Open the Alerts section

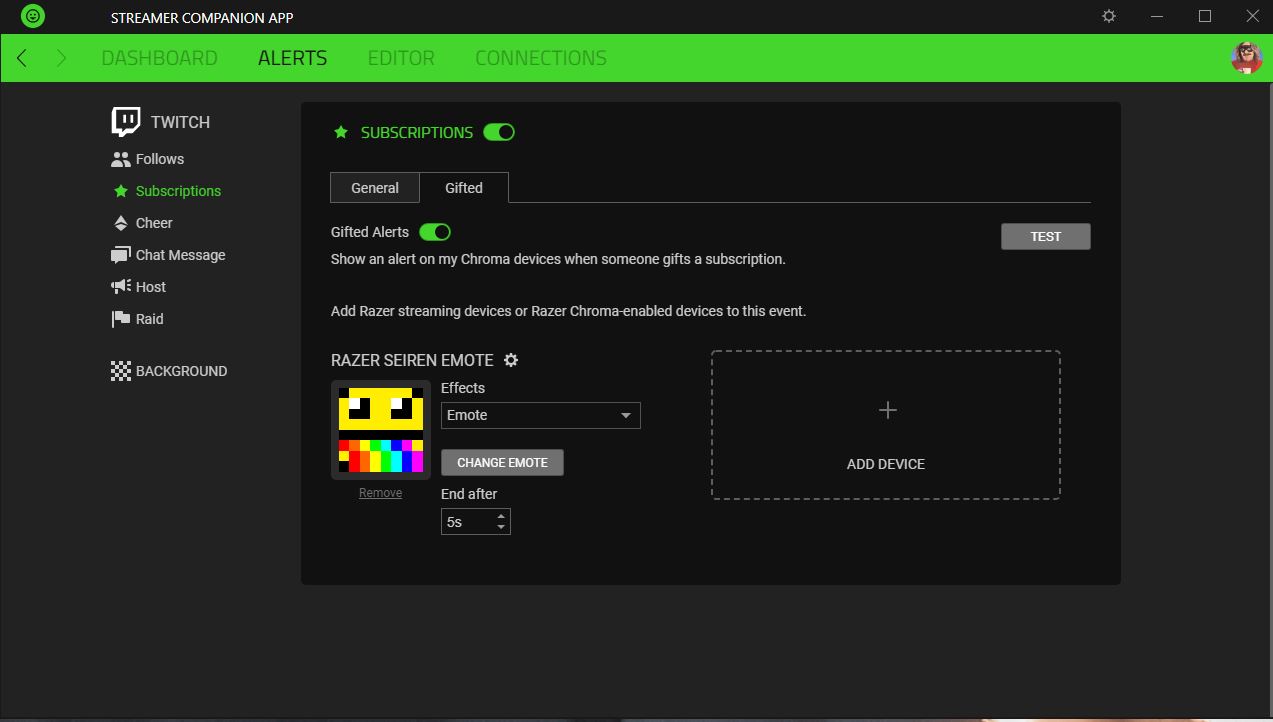(293, 58)
